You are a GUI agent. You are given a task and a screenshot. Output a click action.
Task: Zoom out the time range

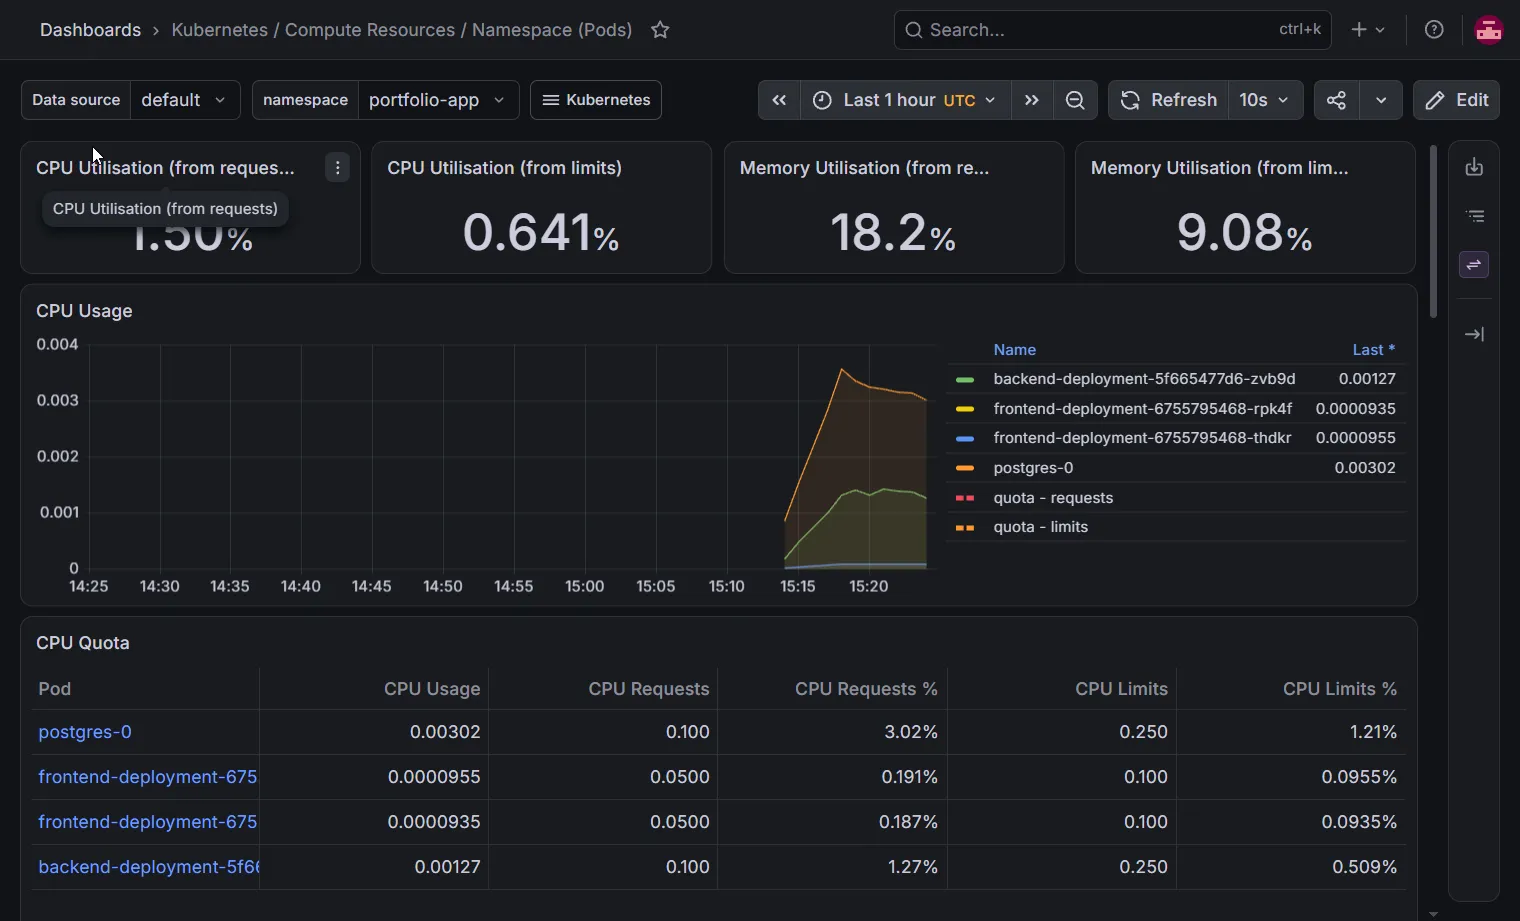coord(1075,100)
